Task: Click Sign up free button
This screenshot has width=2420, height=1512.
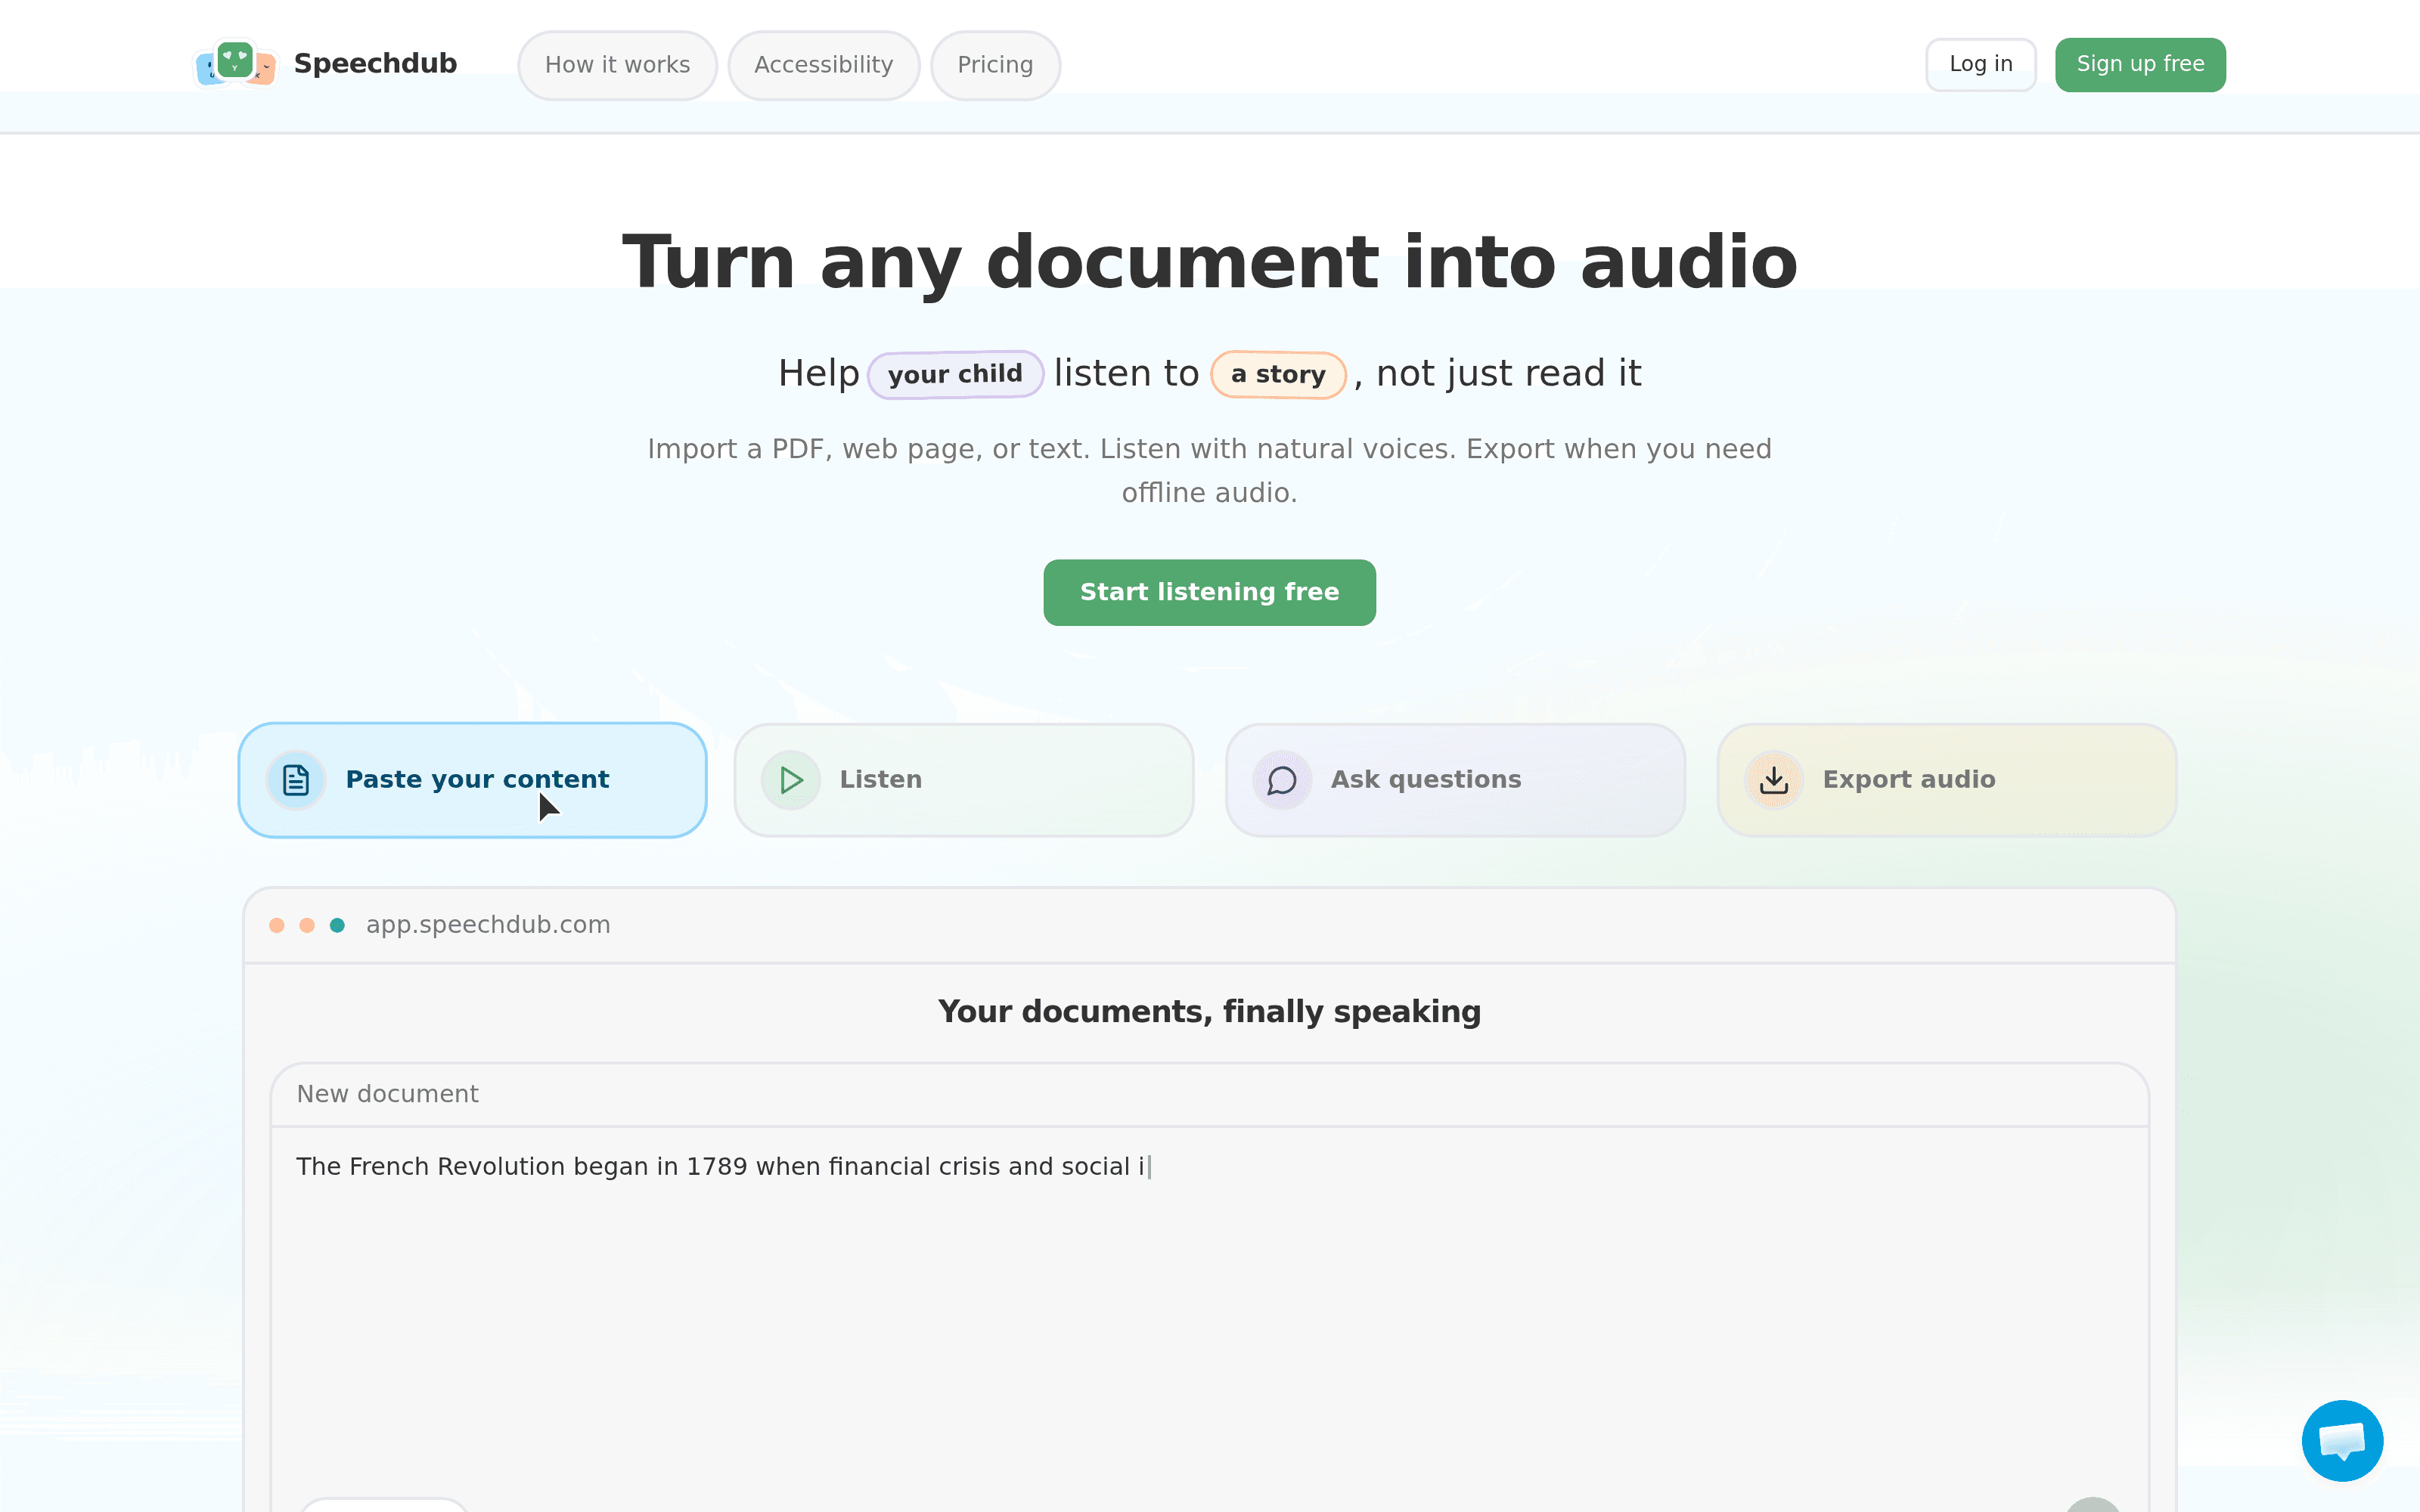Action: coord(2140,65)
